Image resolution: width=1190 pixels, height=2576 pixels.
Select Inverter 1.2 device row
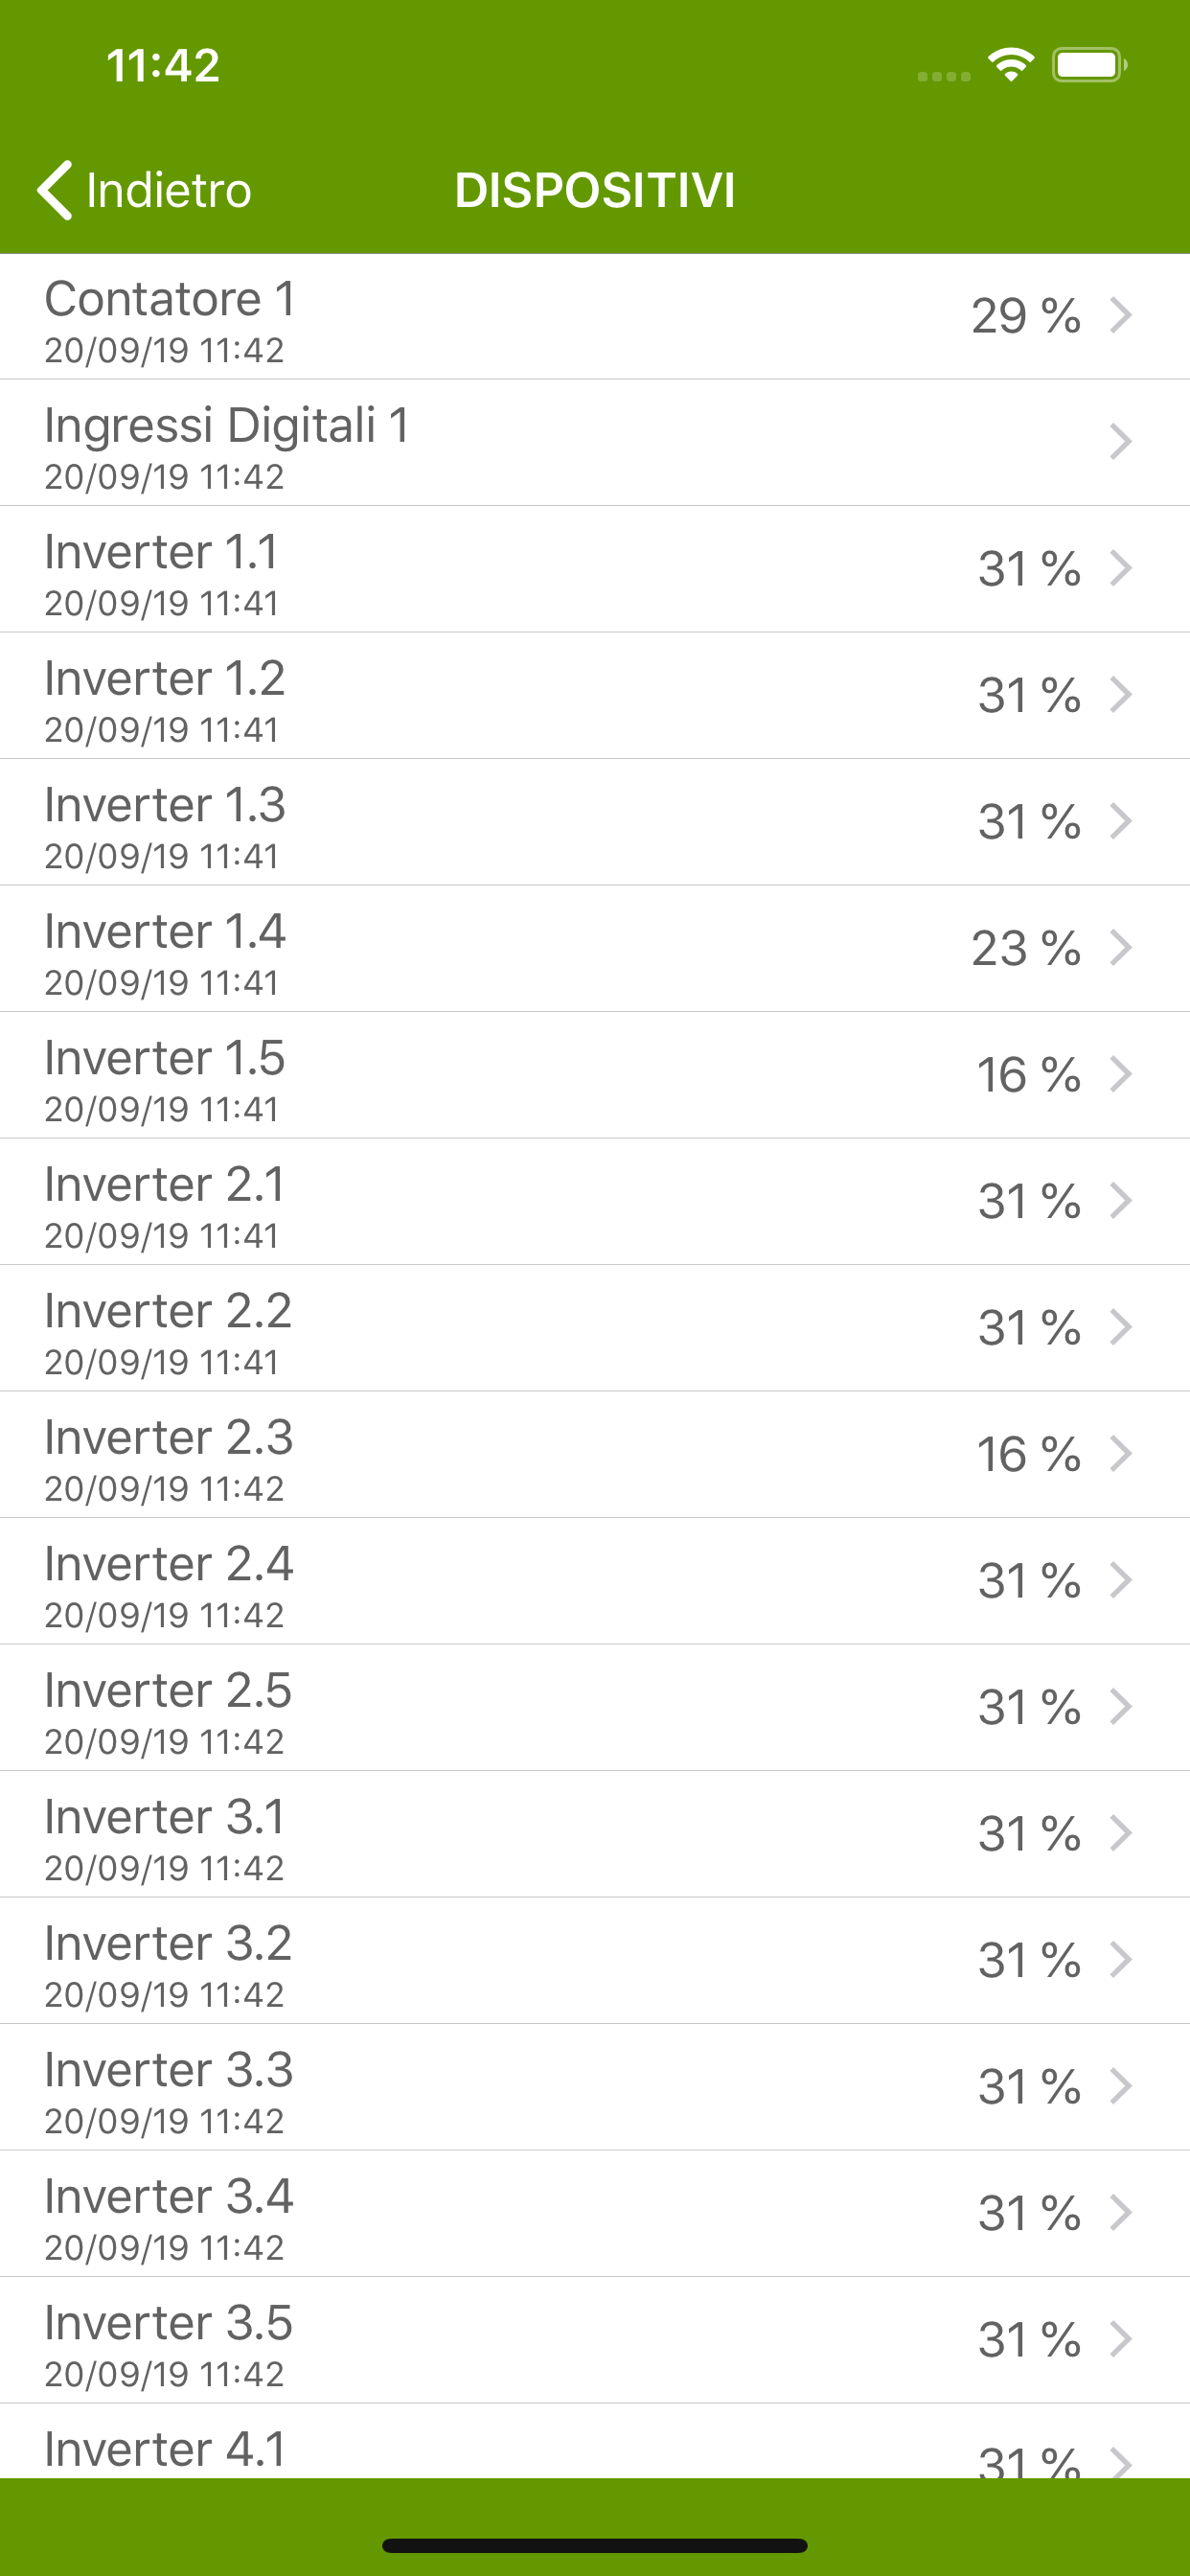595,695
